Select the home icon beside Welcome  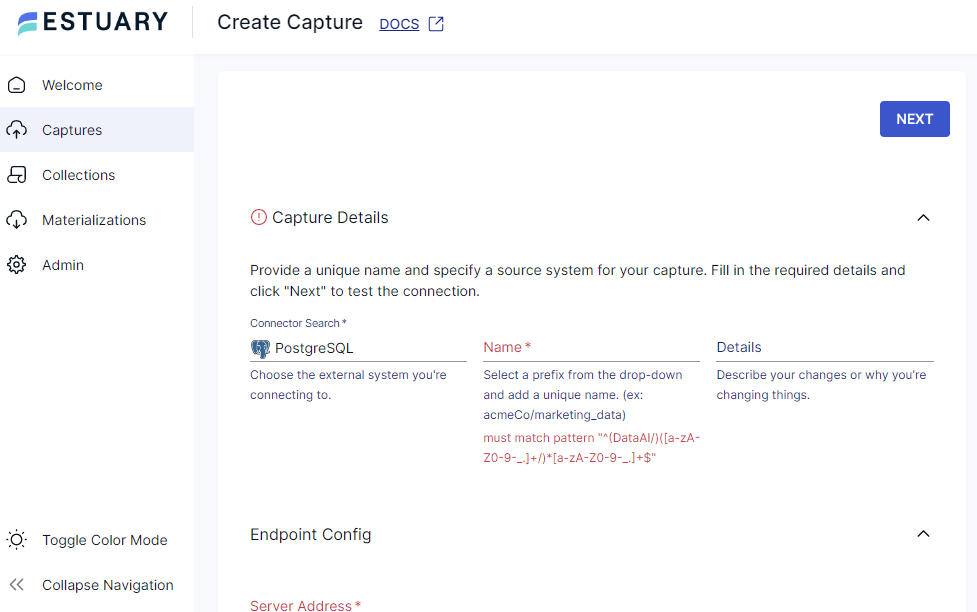coord(16,85)
